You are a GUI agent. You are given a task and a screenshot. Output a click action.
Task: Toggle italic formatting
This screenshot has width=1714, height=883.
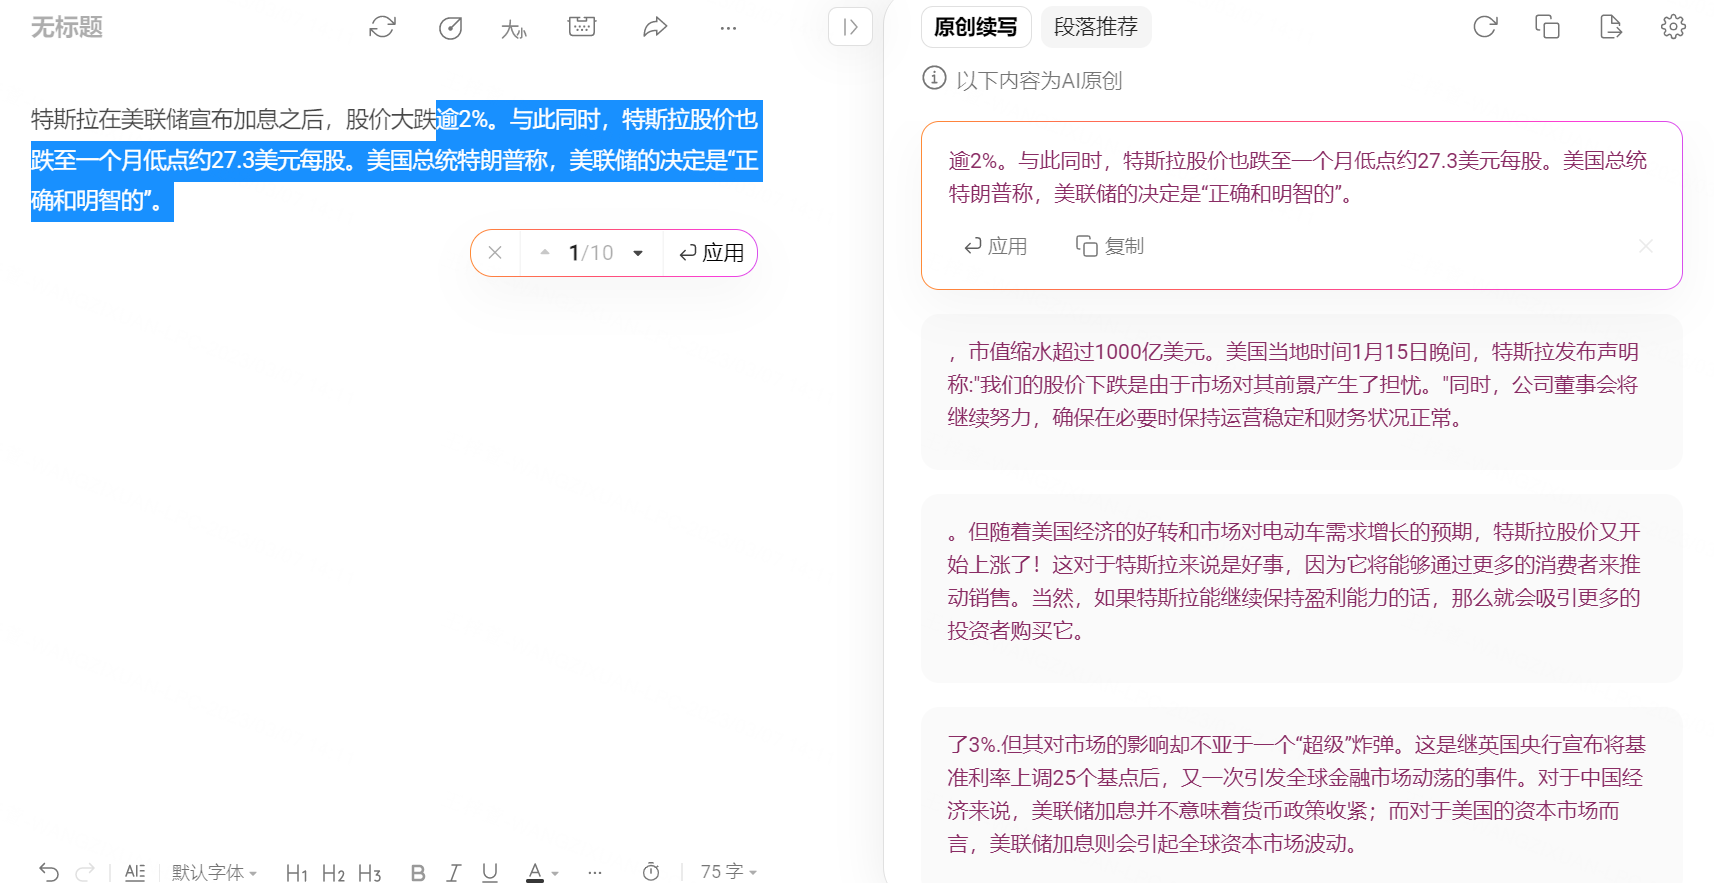(x=453, y=873)
